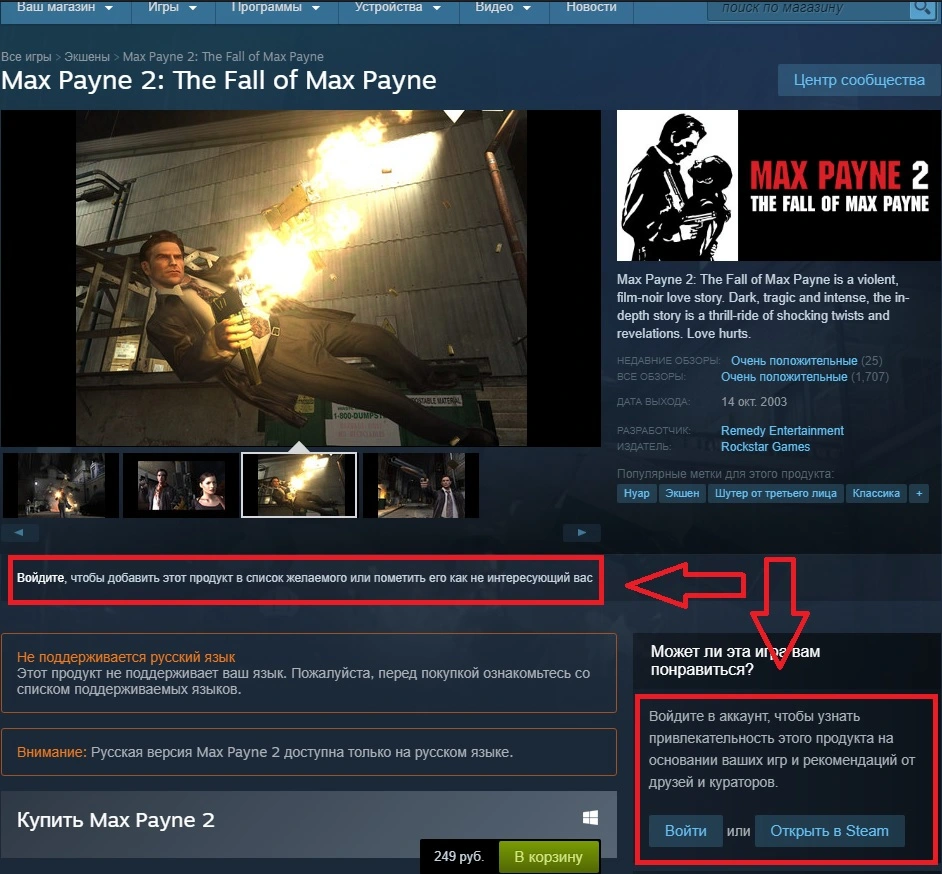942x874 pixels.
Task: Open the Экшены breadcrumb link
Action: point(87,56)
